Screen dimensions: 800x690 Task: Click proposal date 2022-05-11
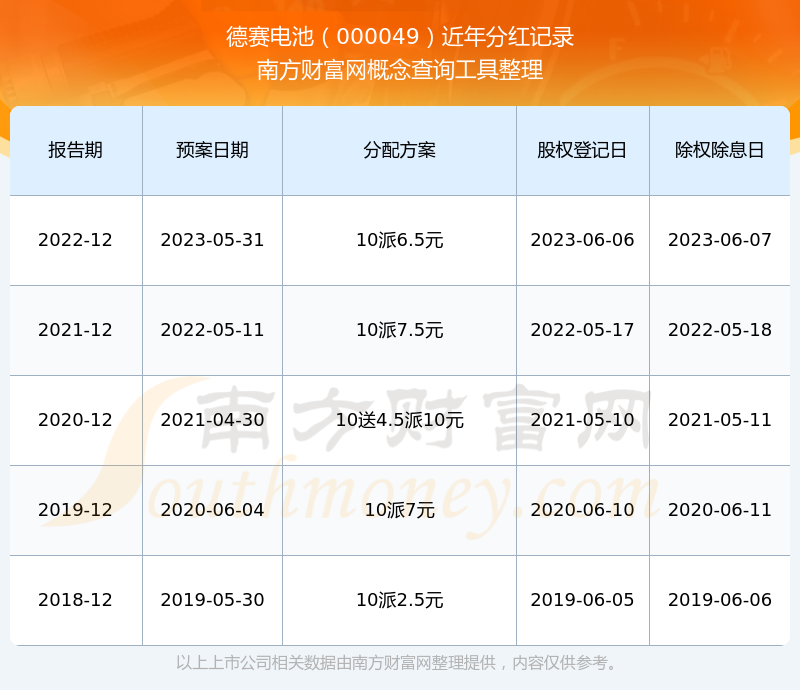point(212,330)
